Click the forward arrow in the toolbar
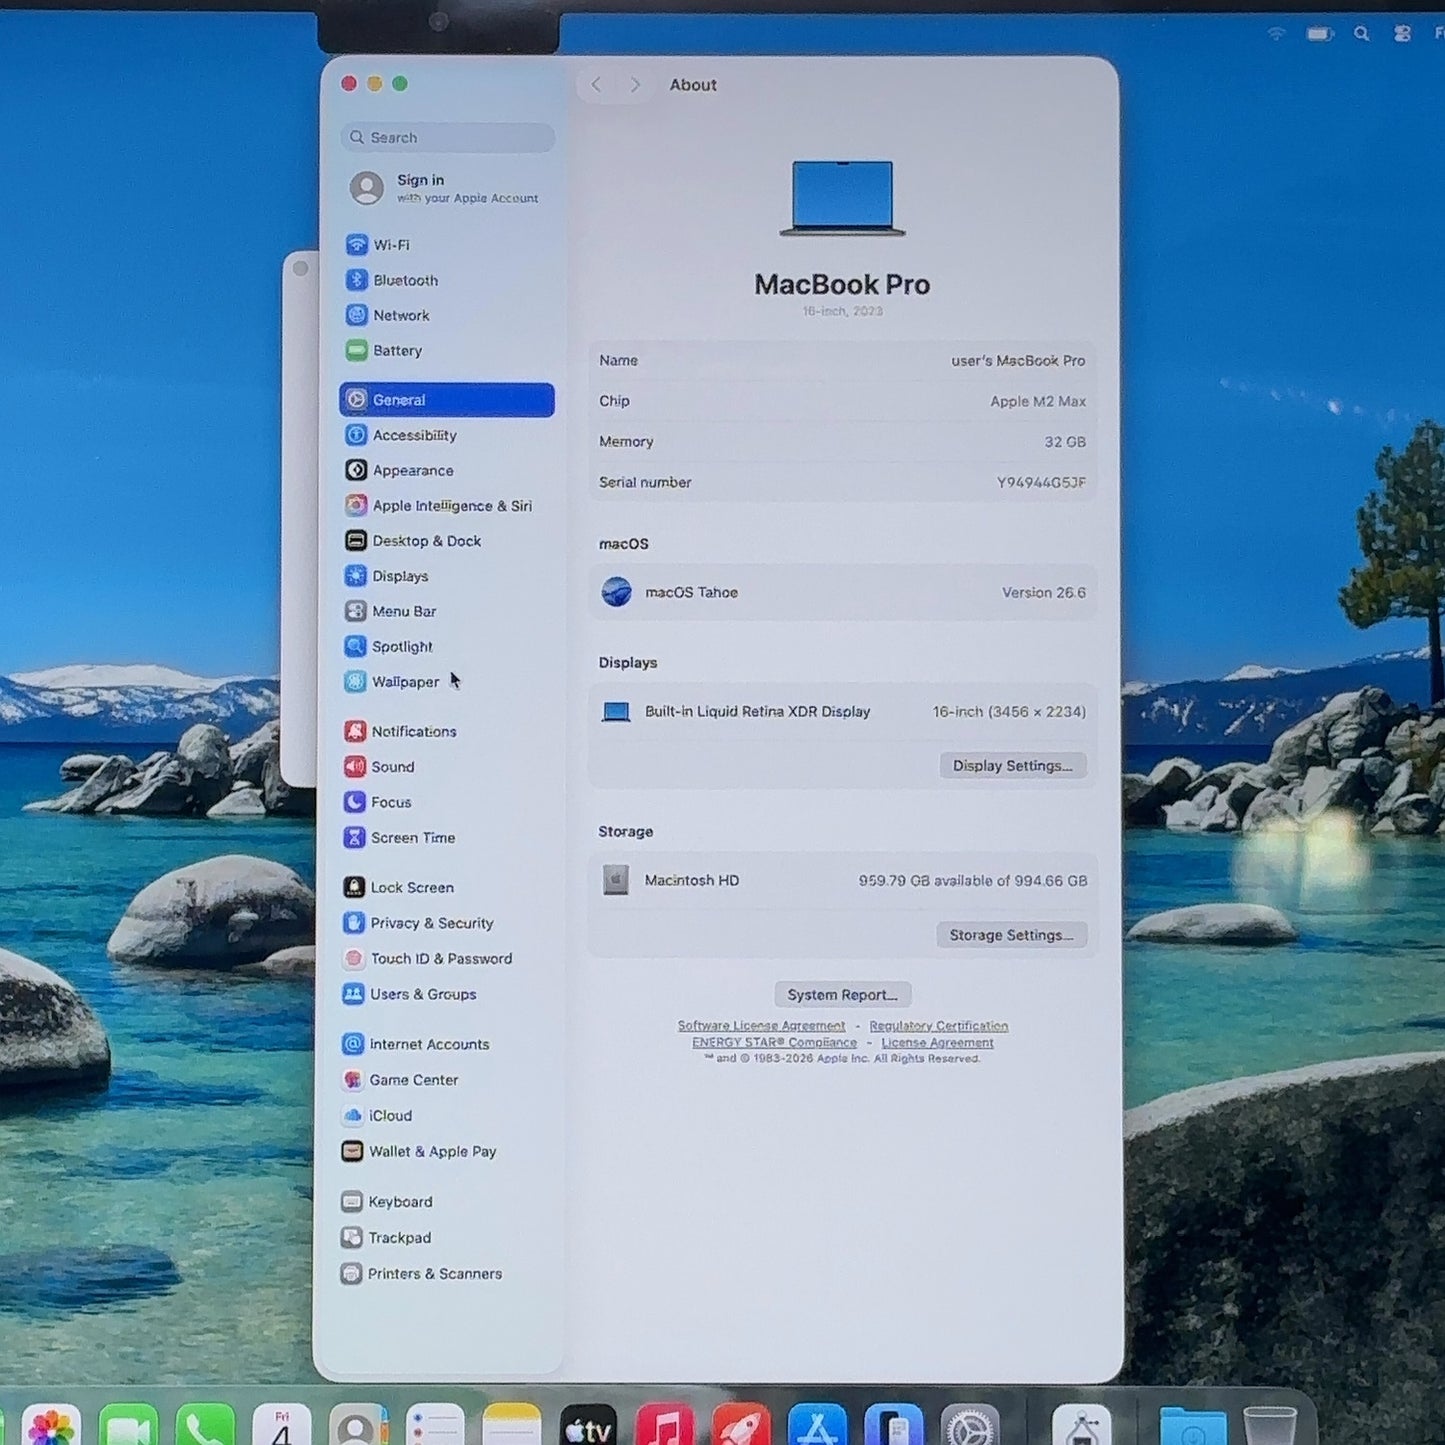Screen dimensions: 1445x1445 point(635,85)
